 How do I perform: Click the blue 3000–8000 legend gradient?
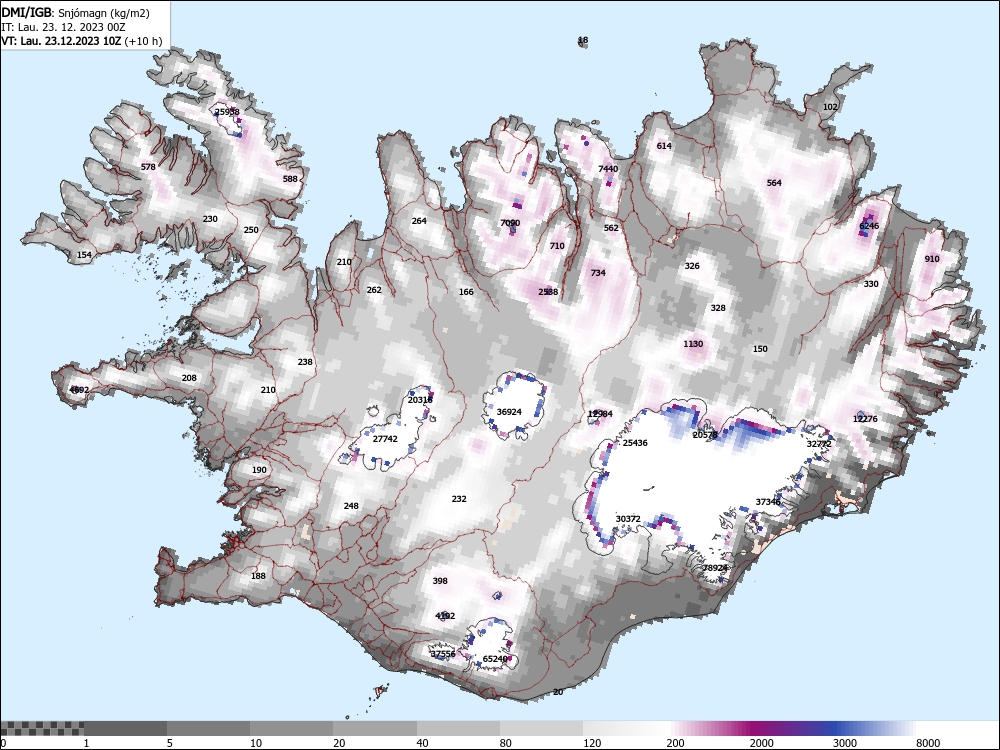(874, 728)
